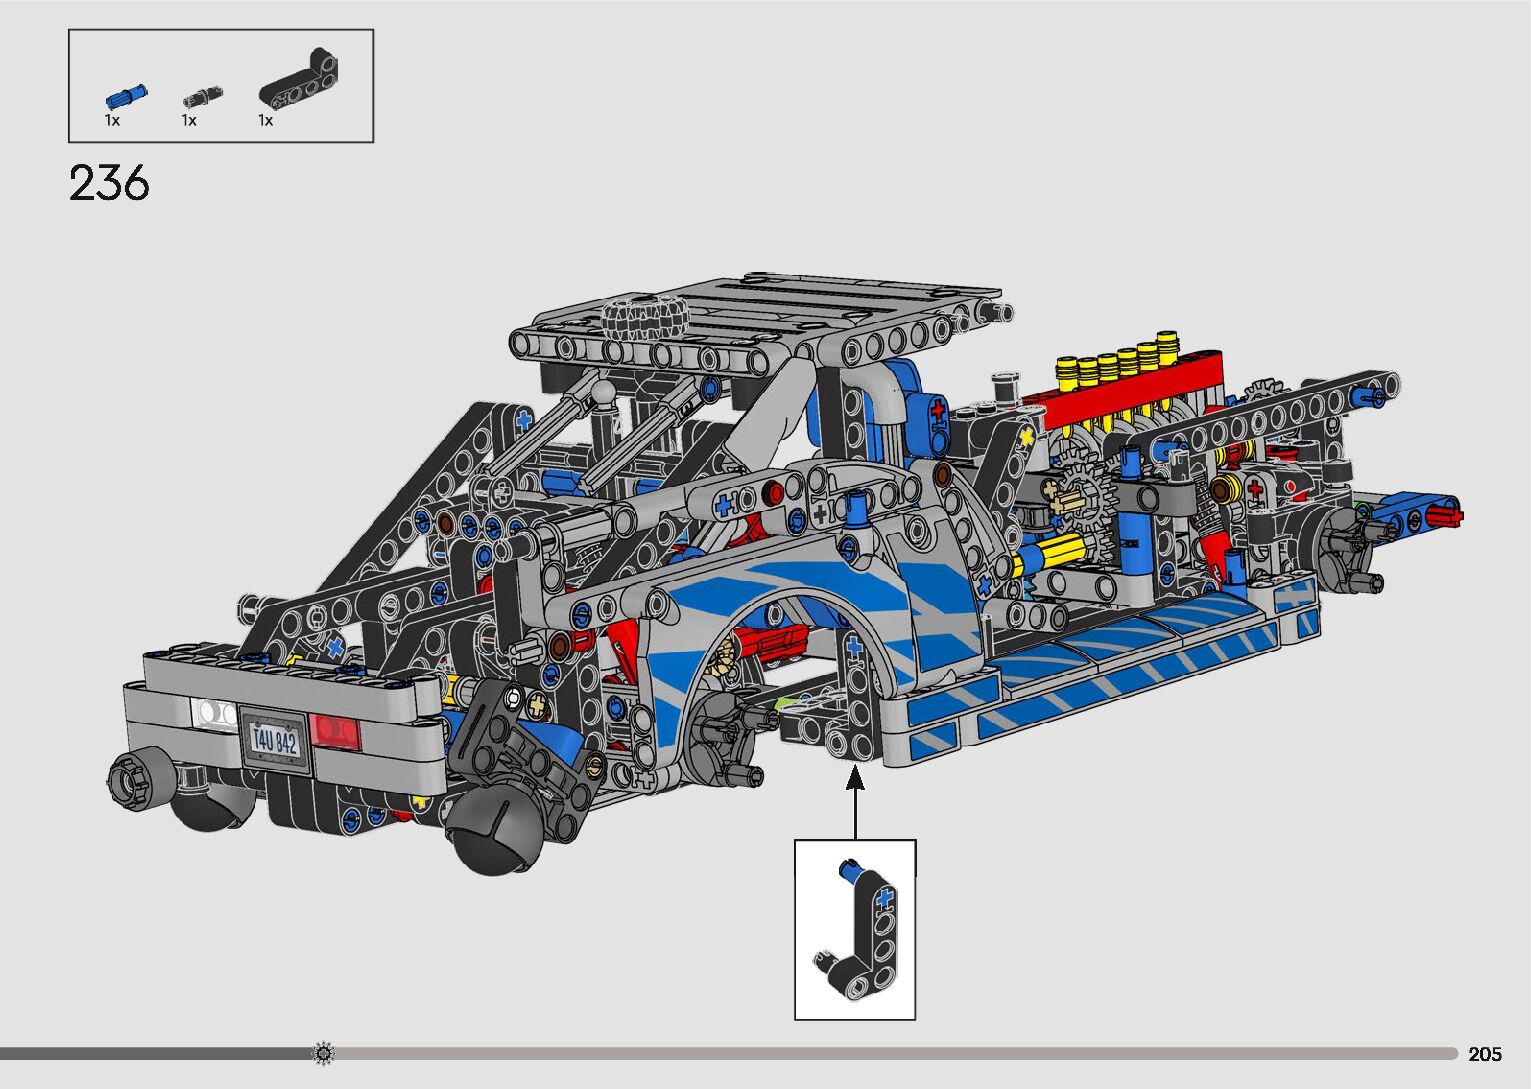Image resolution: width=1531 pixels, height=1089 pixels.
Task: Click the T4U 842 license plate
Action: click(274, 740)
